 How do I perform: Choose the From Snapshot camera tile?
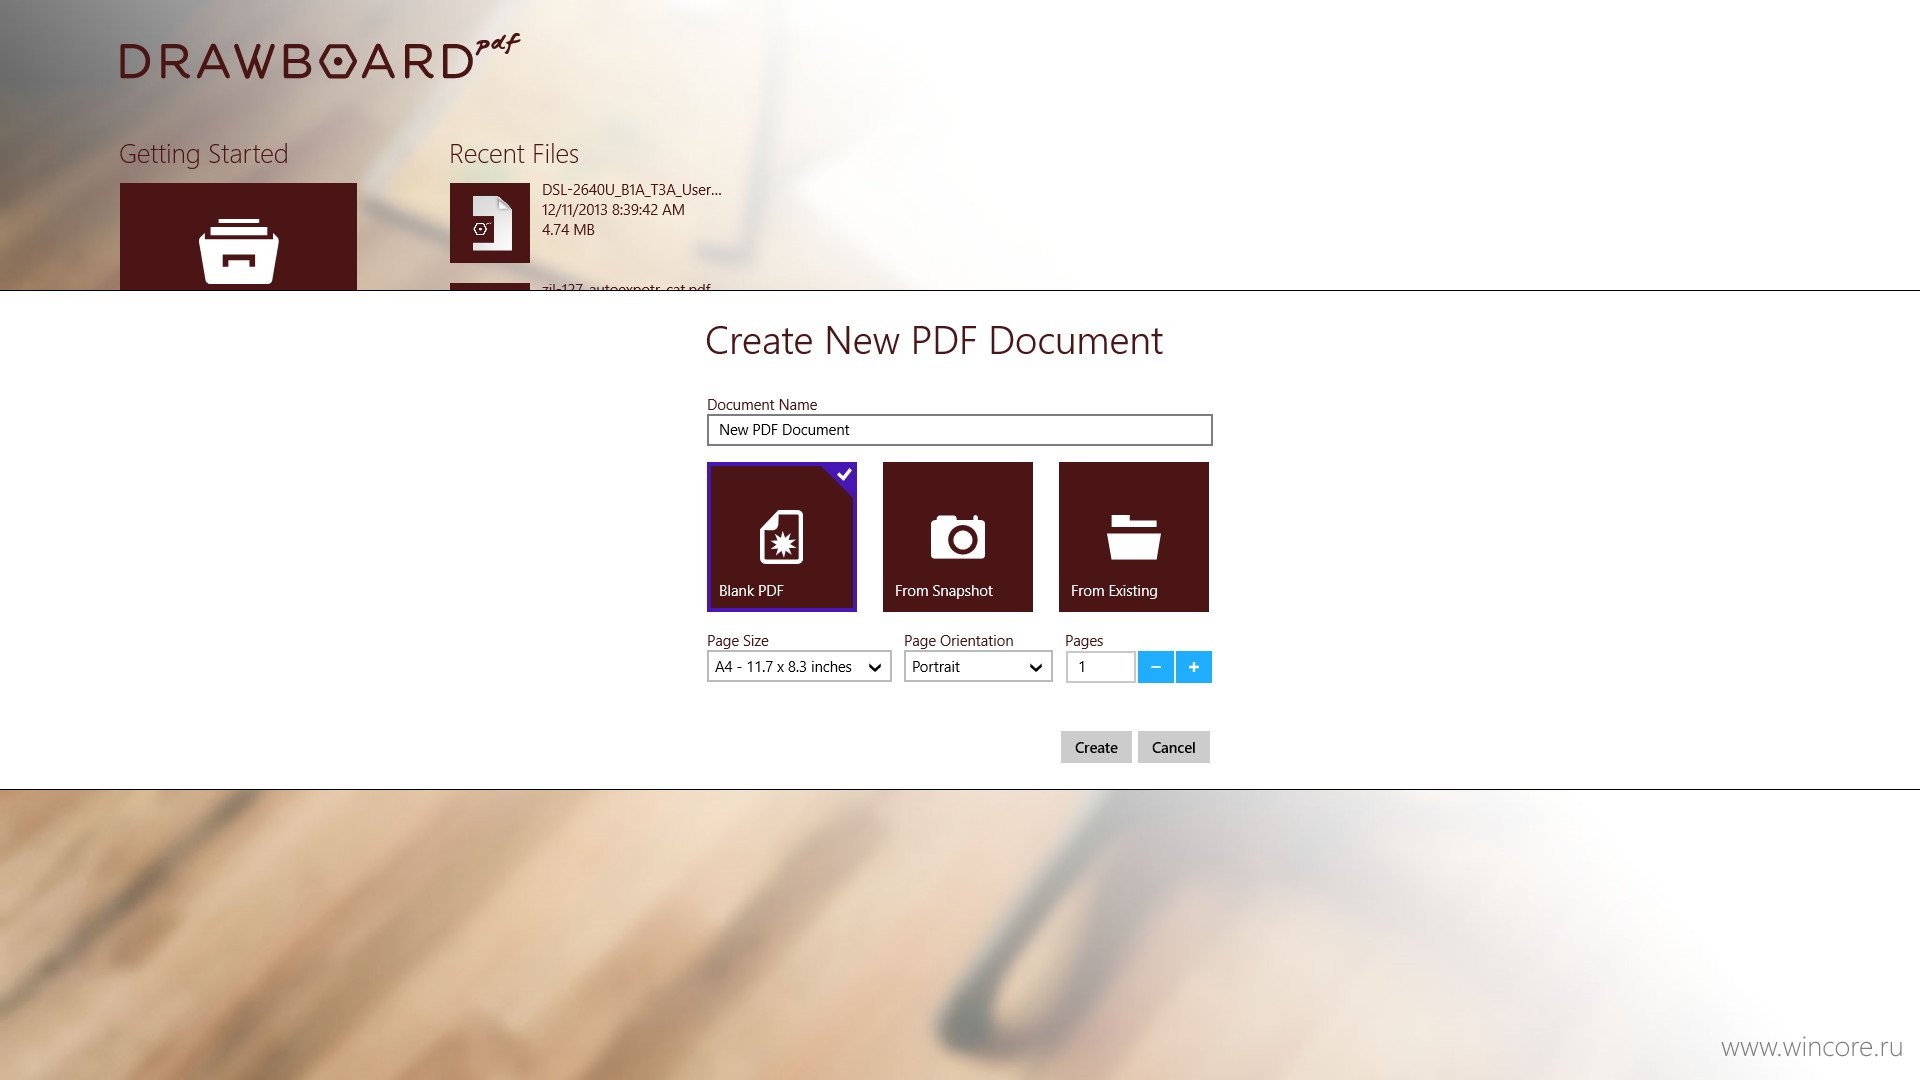(x=957, y=537)
